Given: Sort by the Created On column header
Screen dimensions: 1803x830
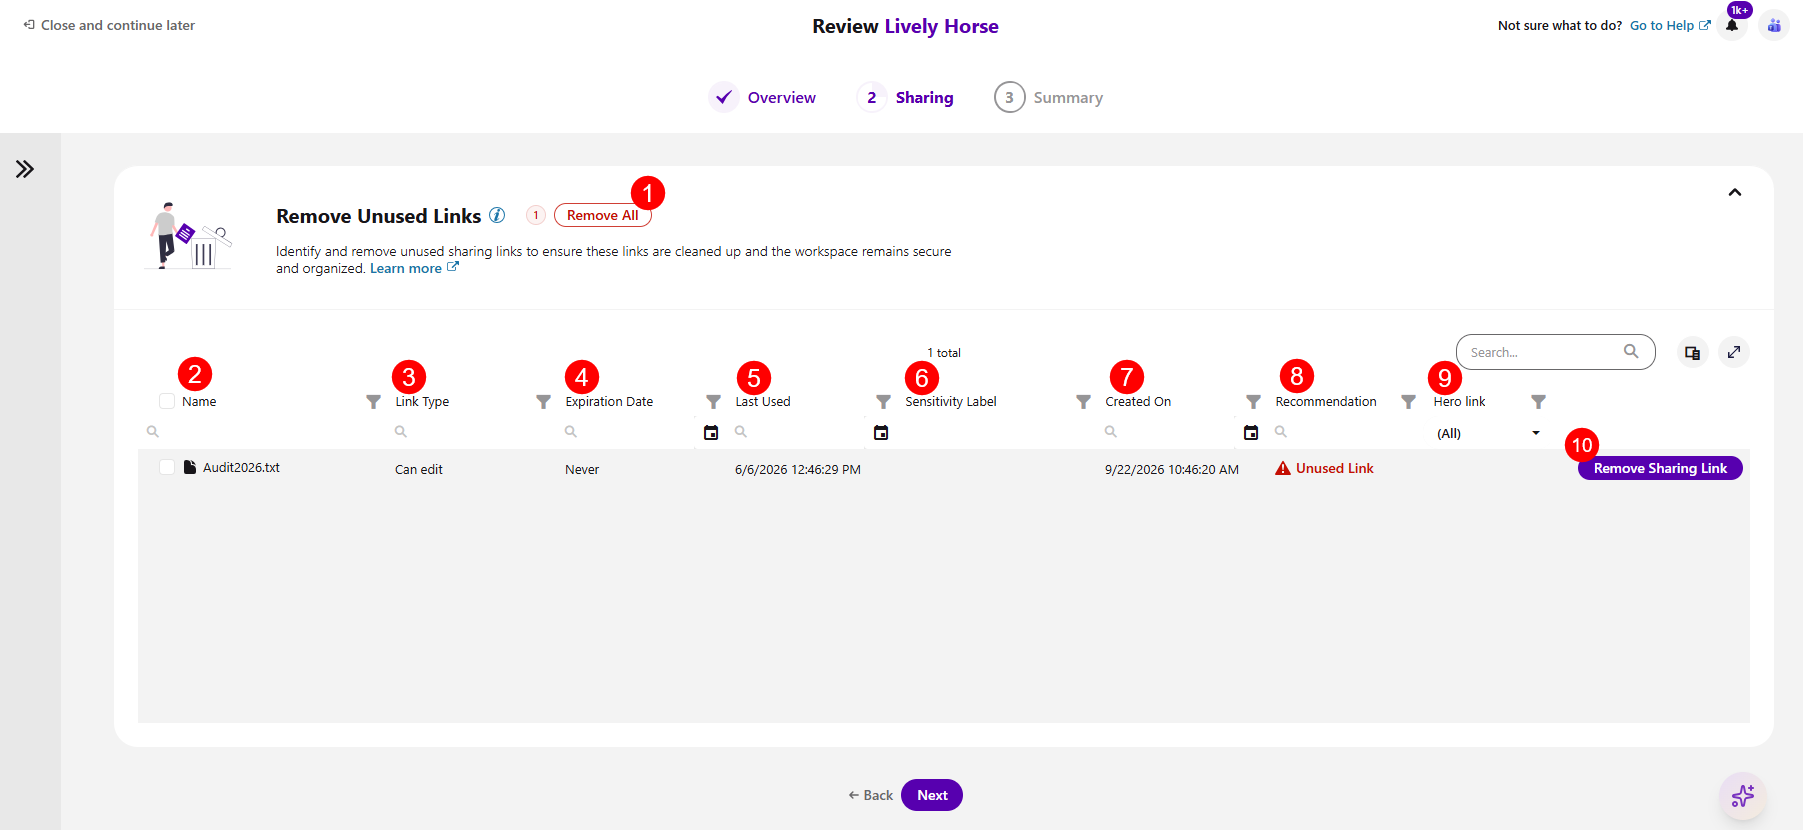Looking at the screenshot, I should pyautogui.click(x=1138, y=401).
